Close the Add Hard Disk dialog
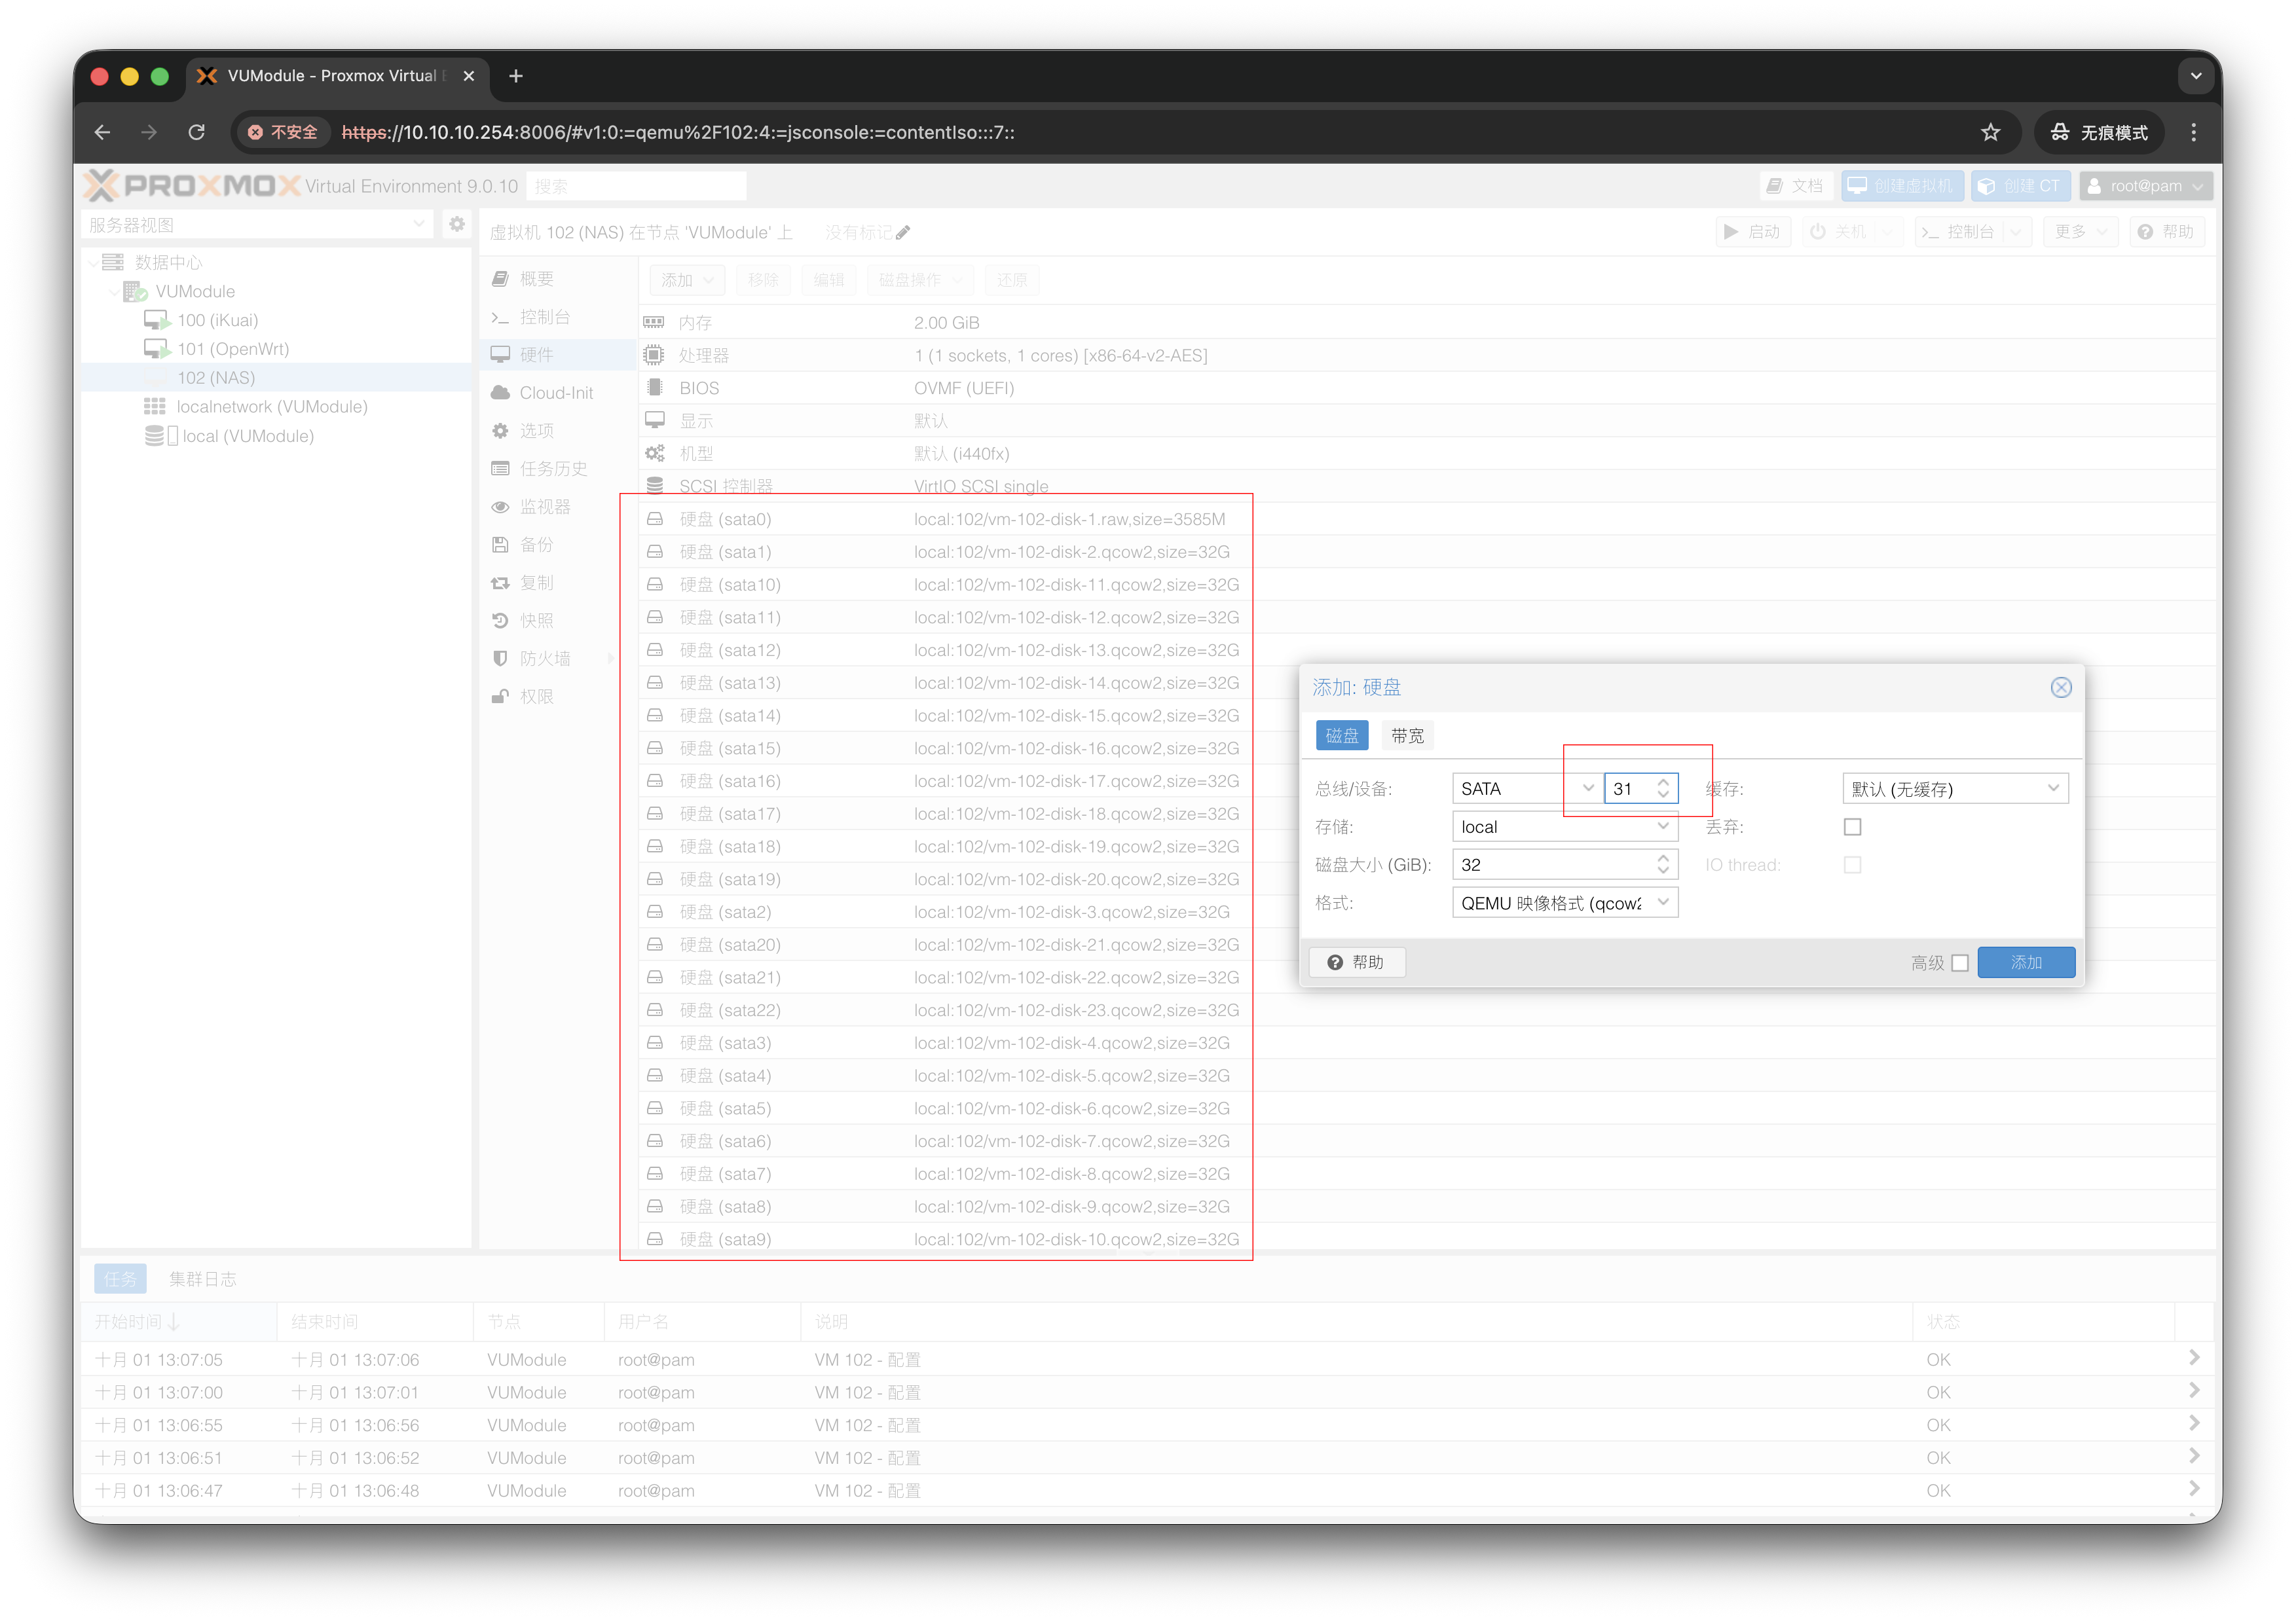The width and height of the screenshot is (2296, 1621). point(2060,687)
